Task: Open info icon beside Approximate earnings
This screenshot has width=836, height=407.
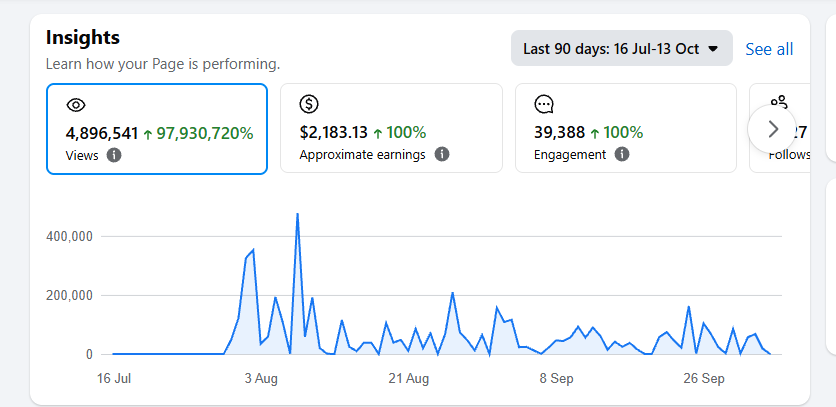Action: point(441,155)
